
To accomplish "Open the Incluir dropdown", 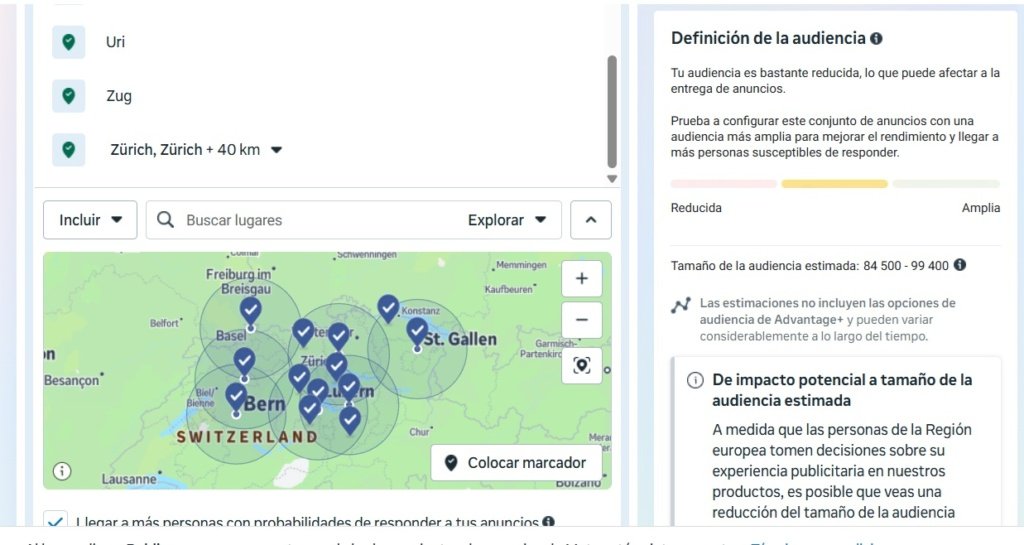I will coord(90,220).
